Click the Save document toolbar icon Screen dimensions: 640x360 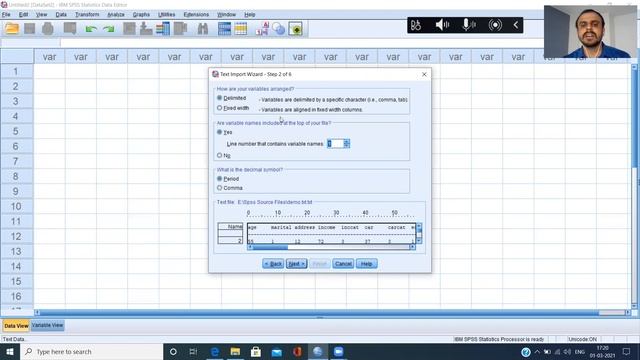tap(29, 29)
